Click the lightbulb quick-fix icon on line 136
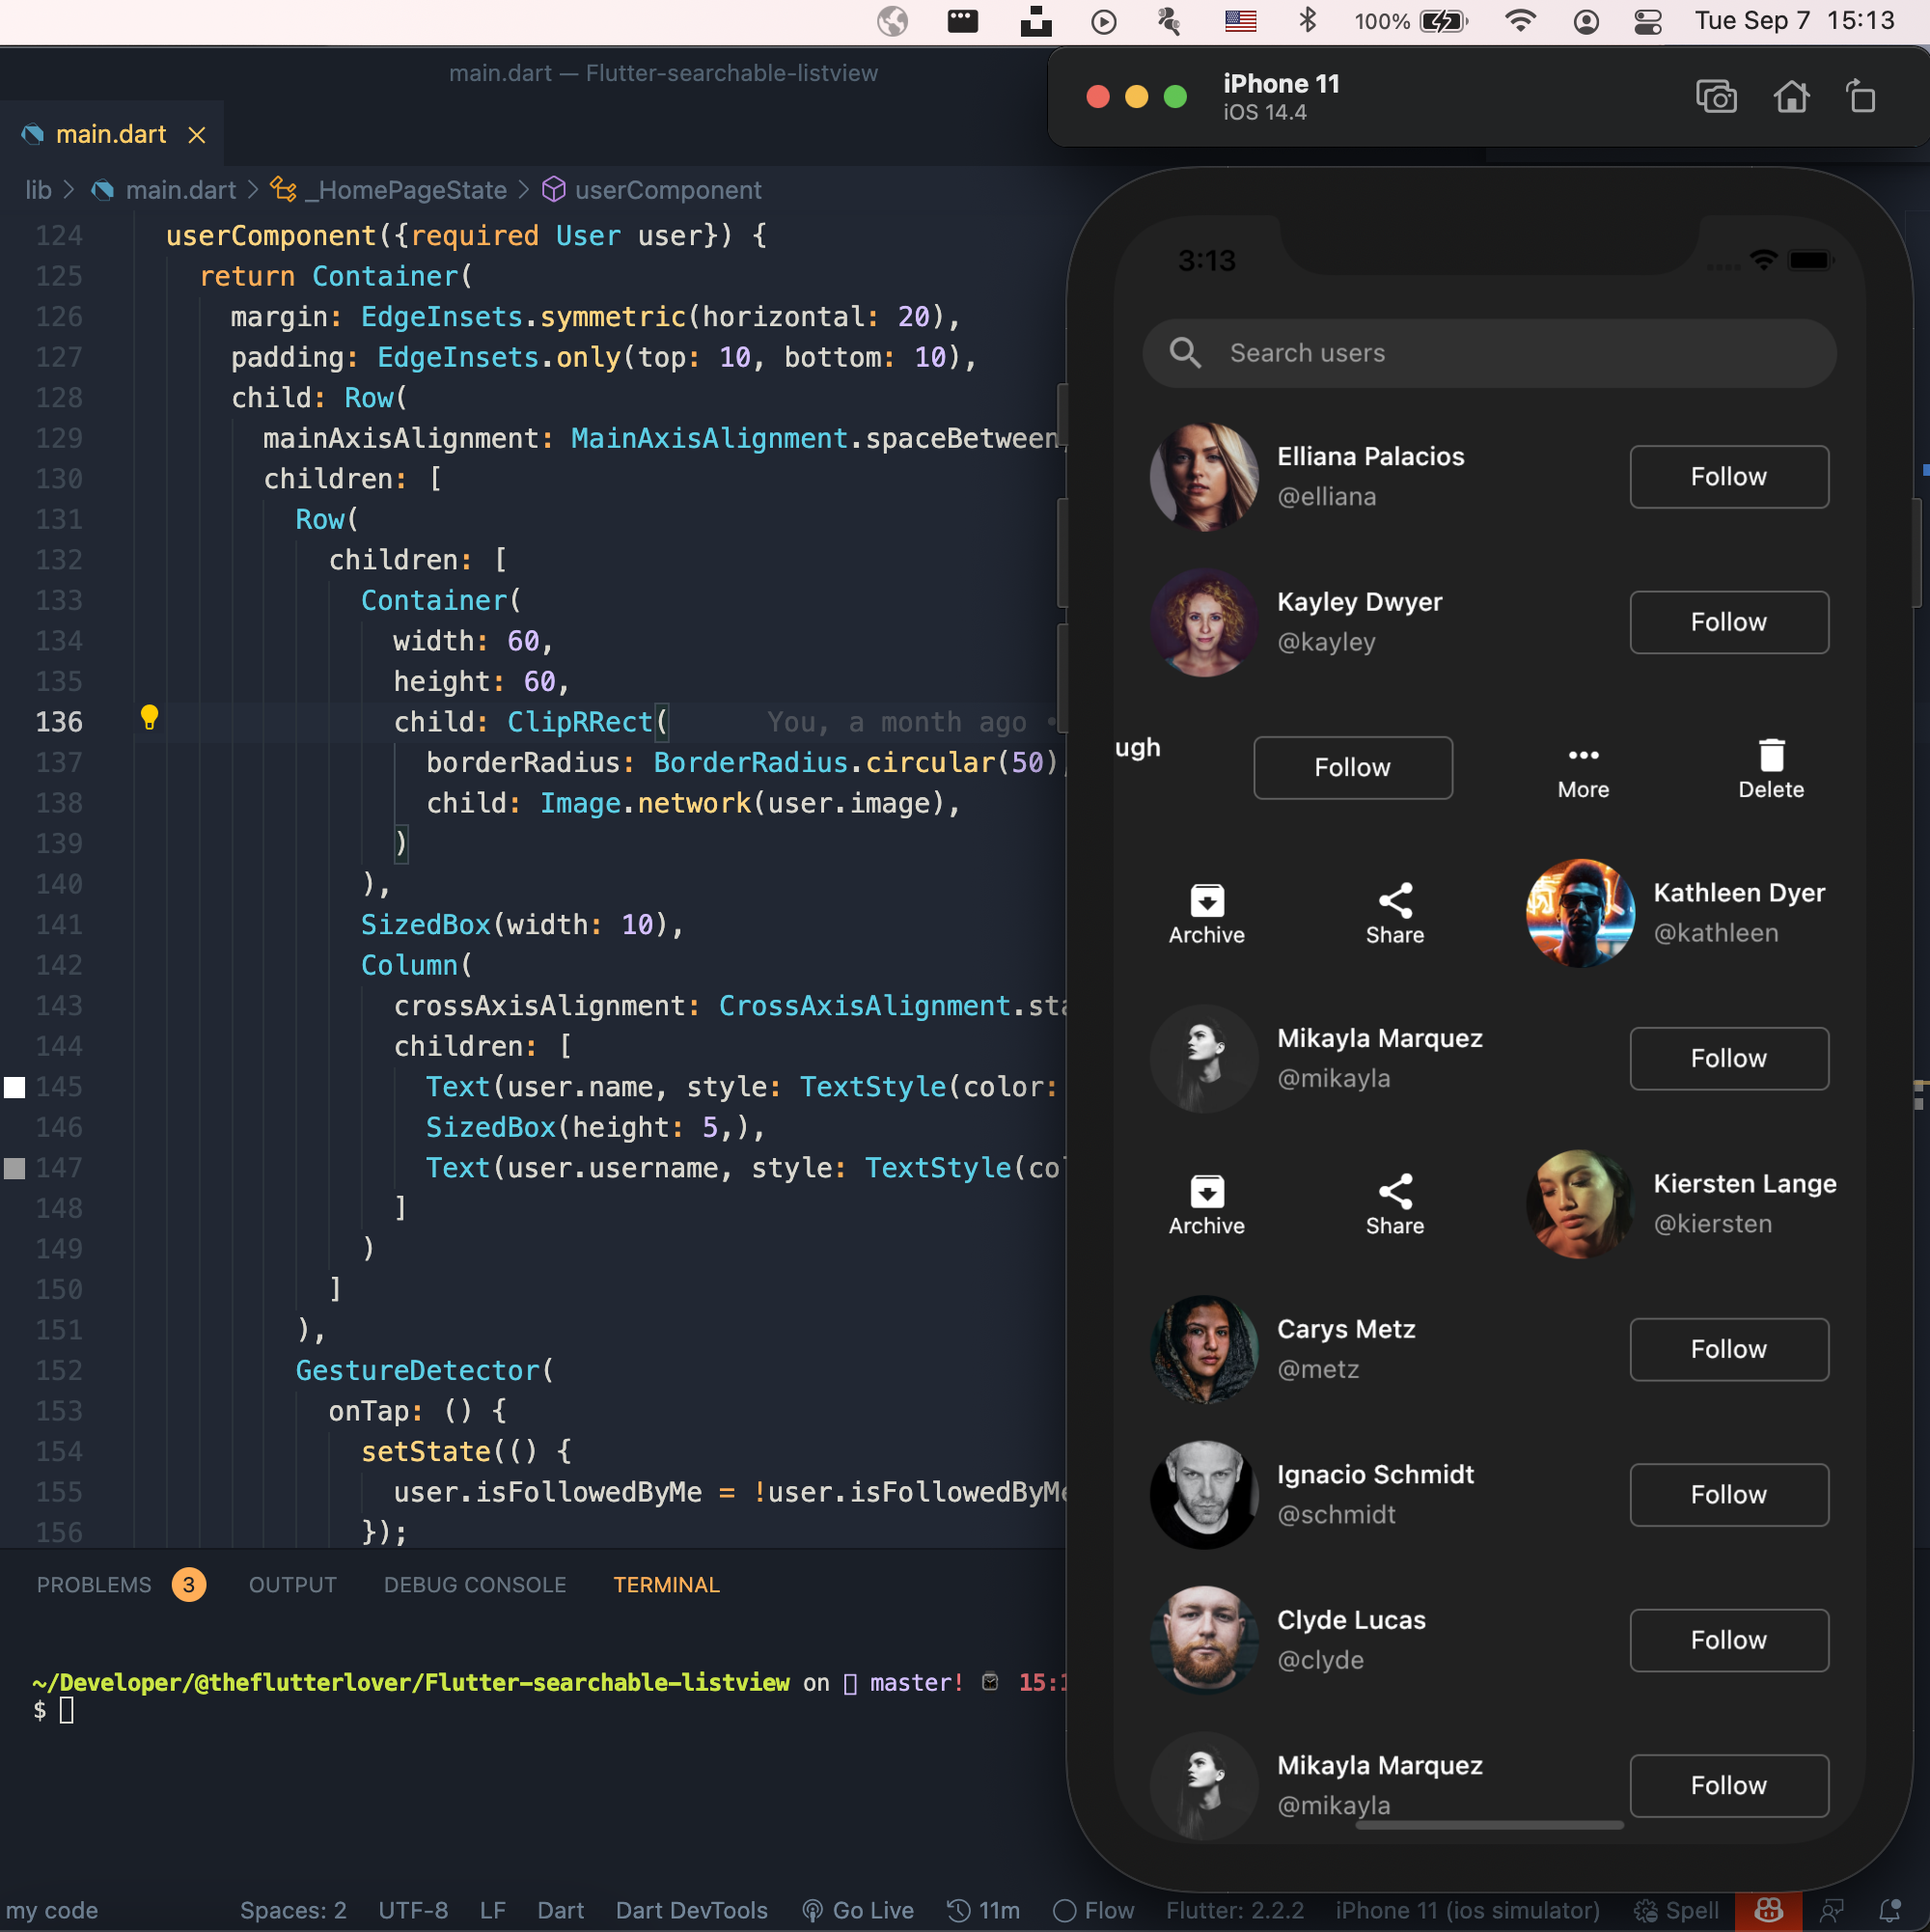 point(149,717)
